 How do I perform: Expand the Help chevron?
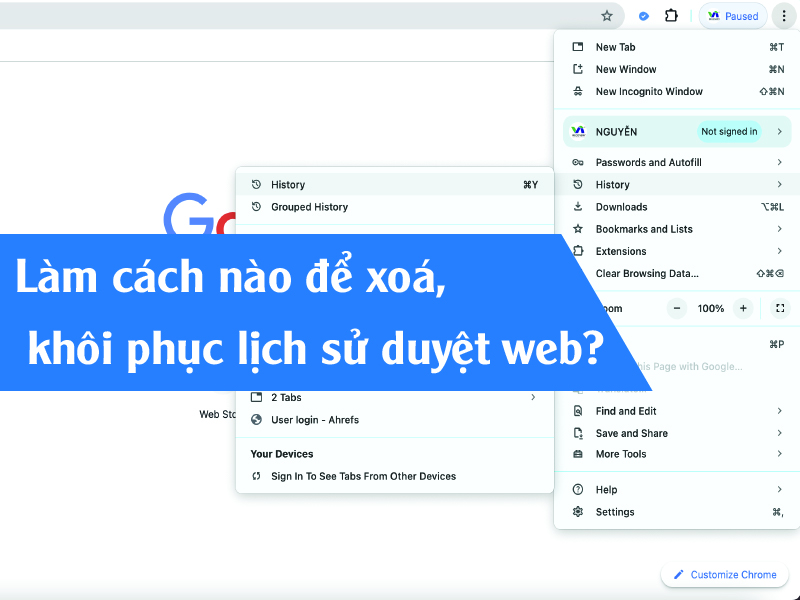coord(780,489)
